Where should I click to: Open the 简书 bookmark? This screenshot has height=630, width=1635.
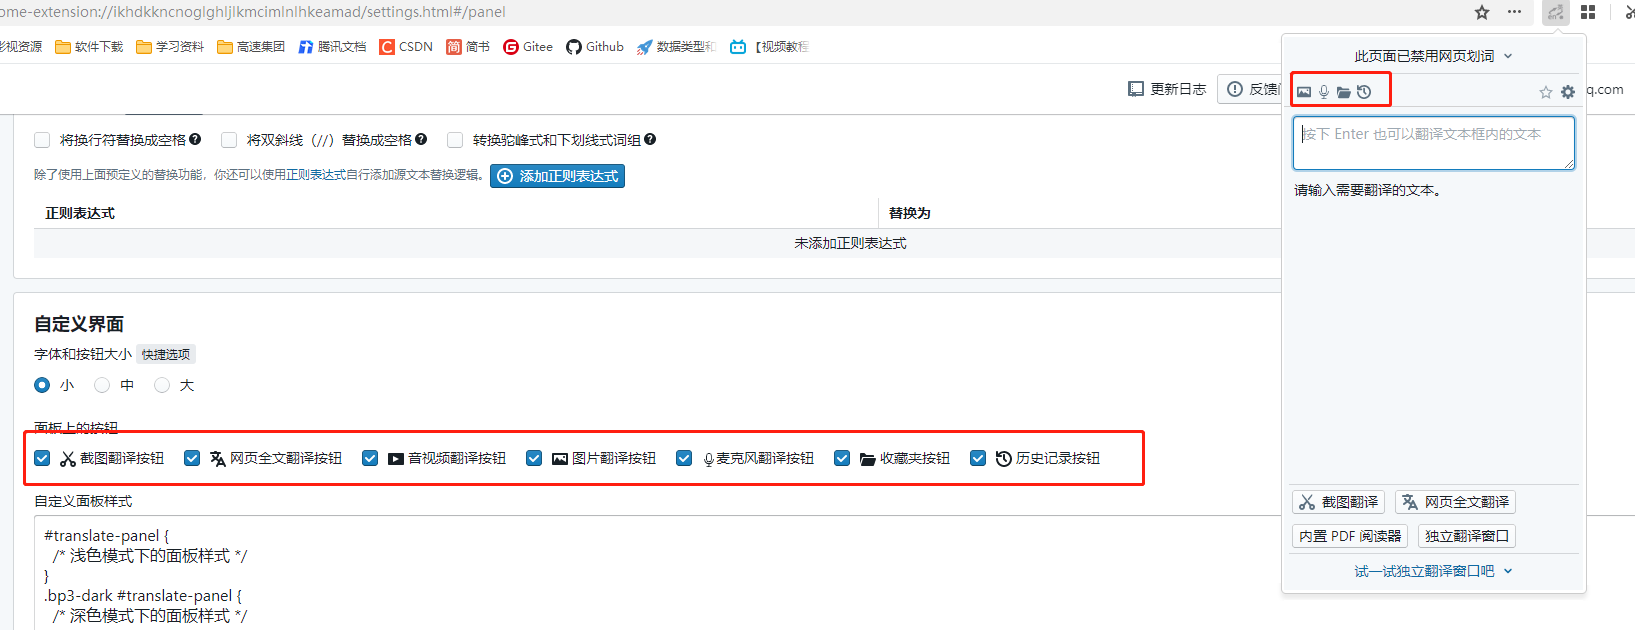coord(468,47)
